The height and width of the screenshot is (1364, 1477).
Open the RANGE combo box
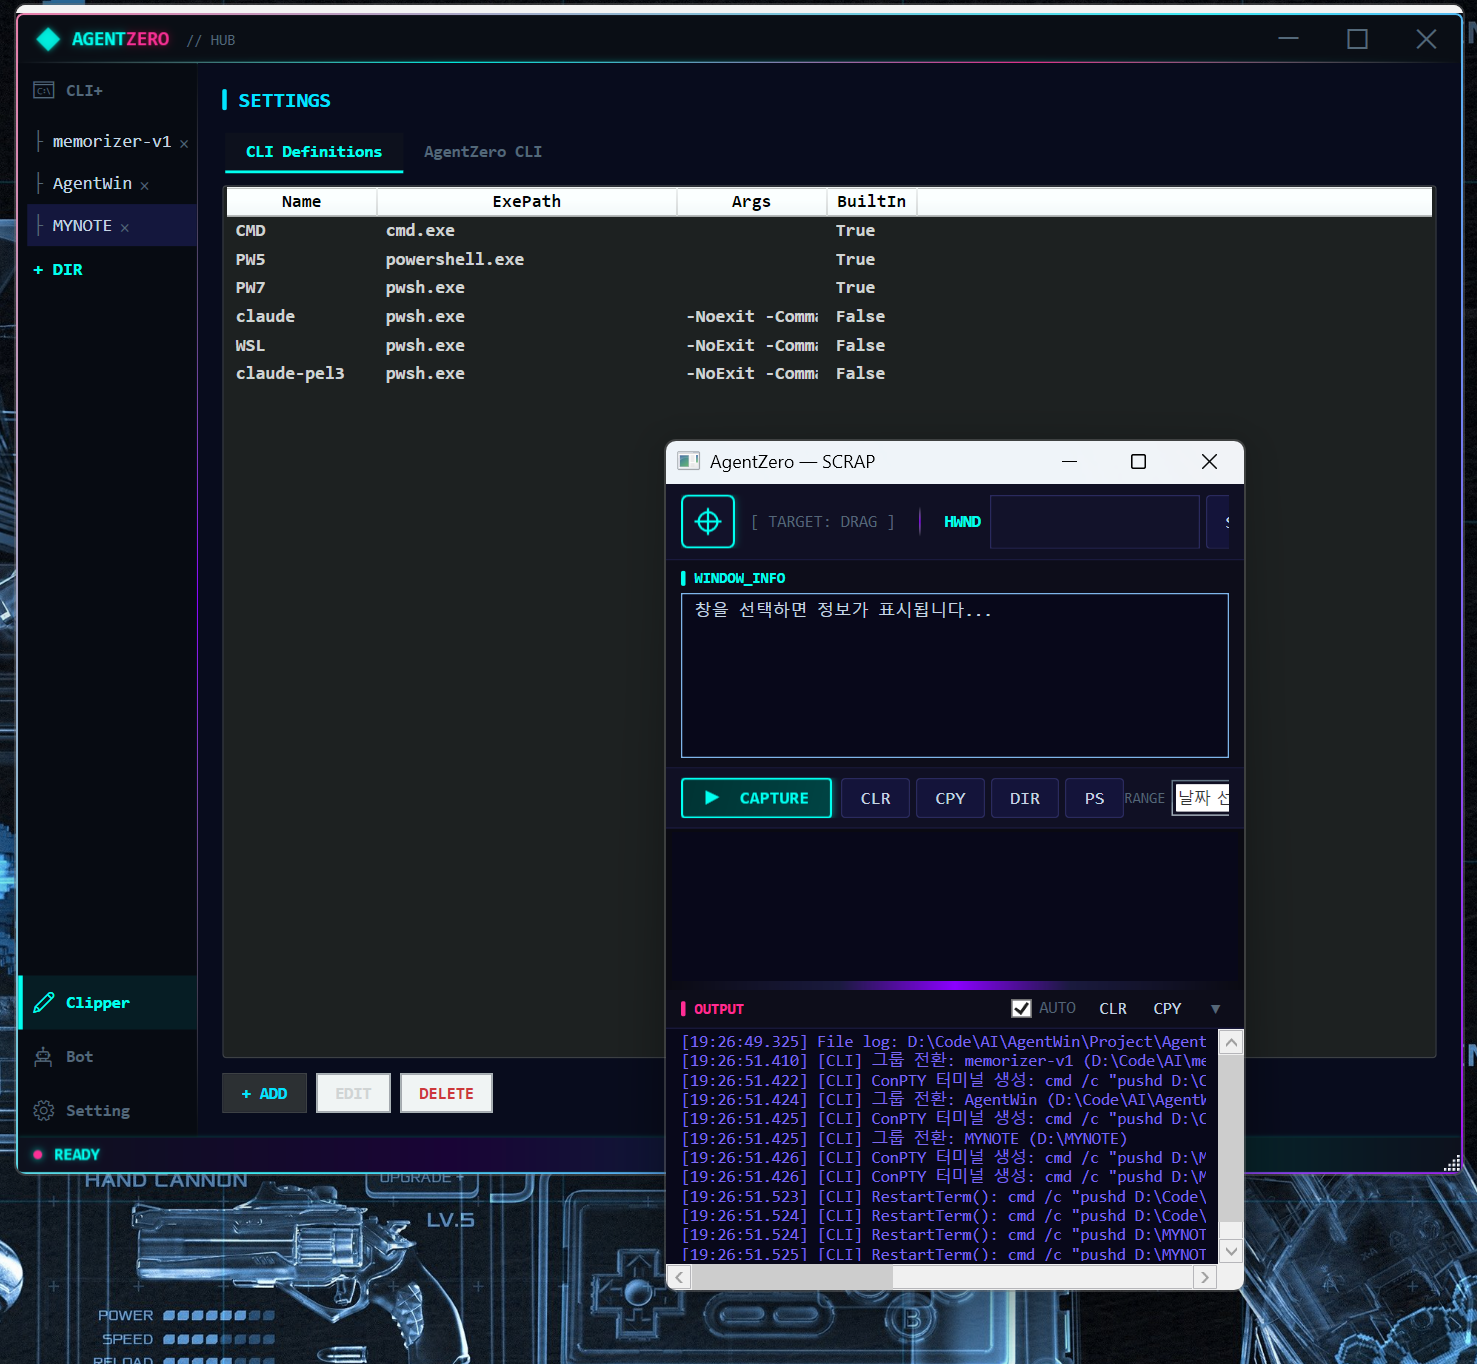click(x=1201, y=798)
